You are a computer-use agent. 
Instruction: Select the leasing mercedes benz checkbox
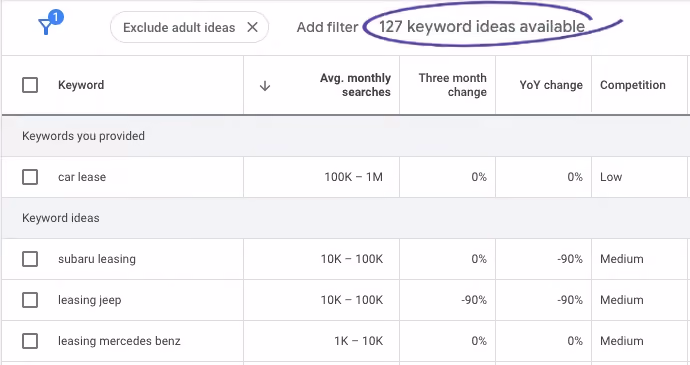pos(30,341)
